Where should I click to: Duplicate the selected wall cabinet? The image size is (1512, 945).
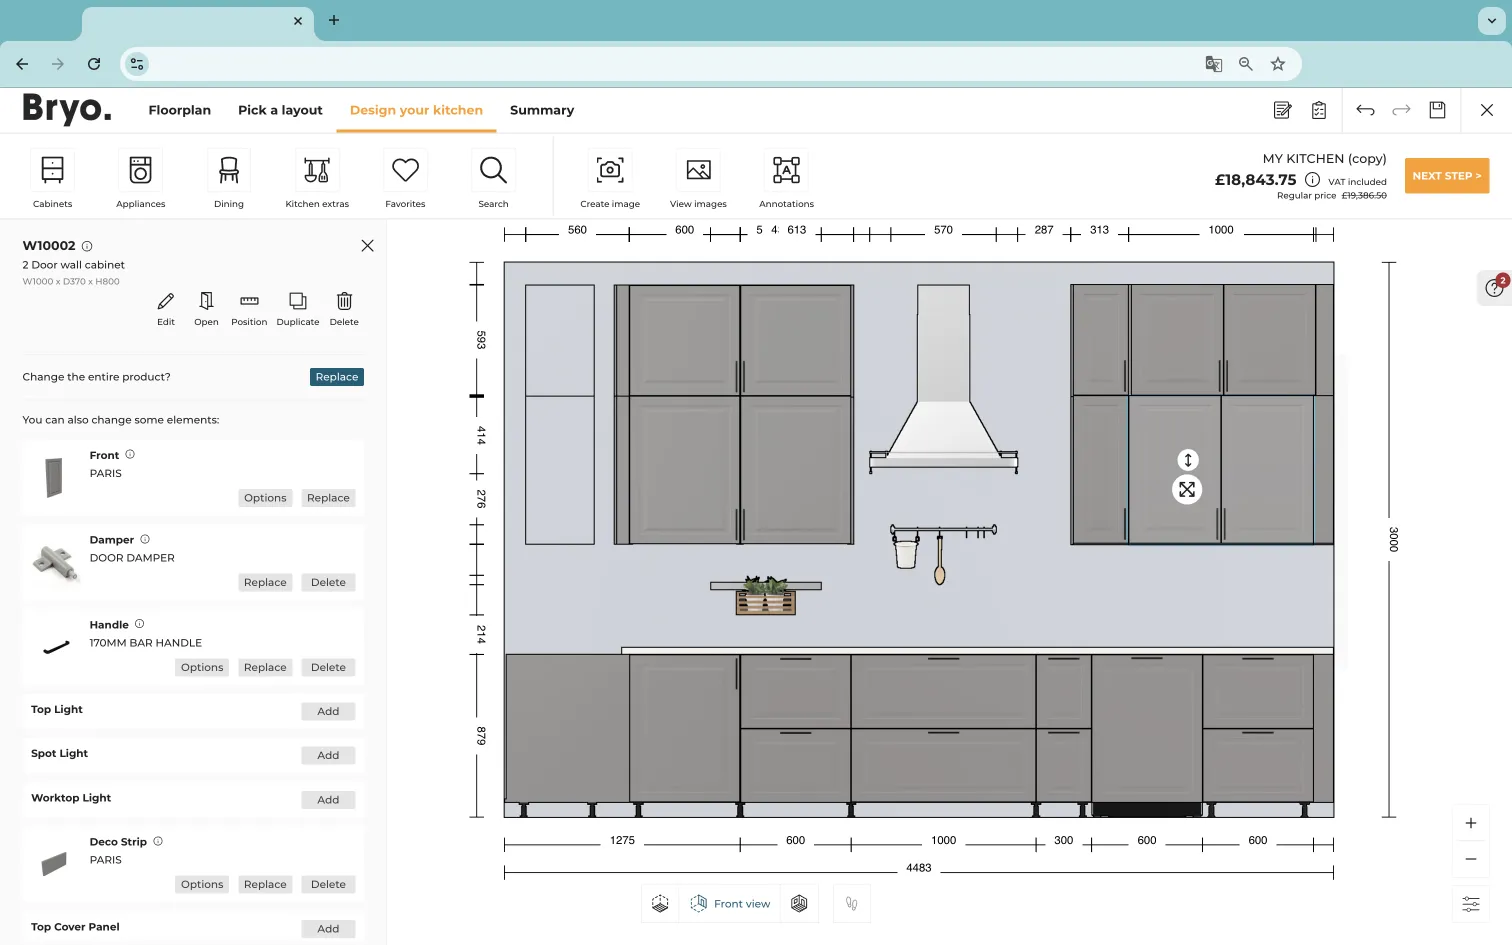coord(297,307)
